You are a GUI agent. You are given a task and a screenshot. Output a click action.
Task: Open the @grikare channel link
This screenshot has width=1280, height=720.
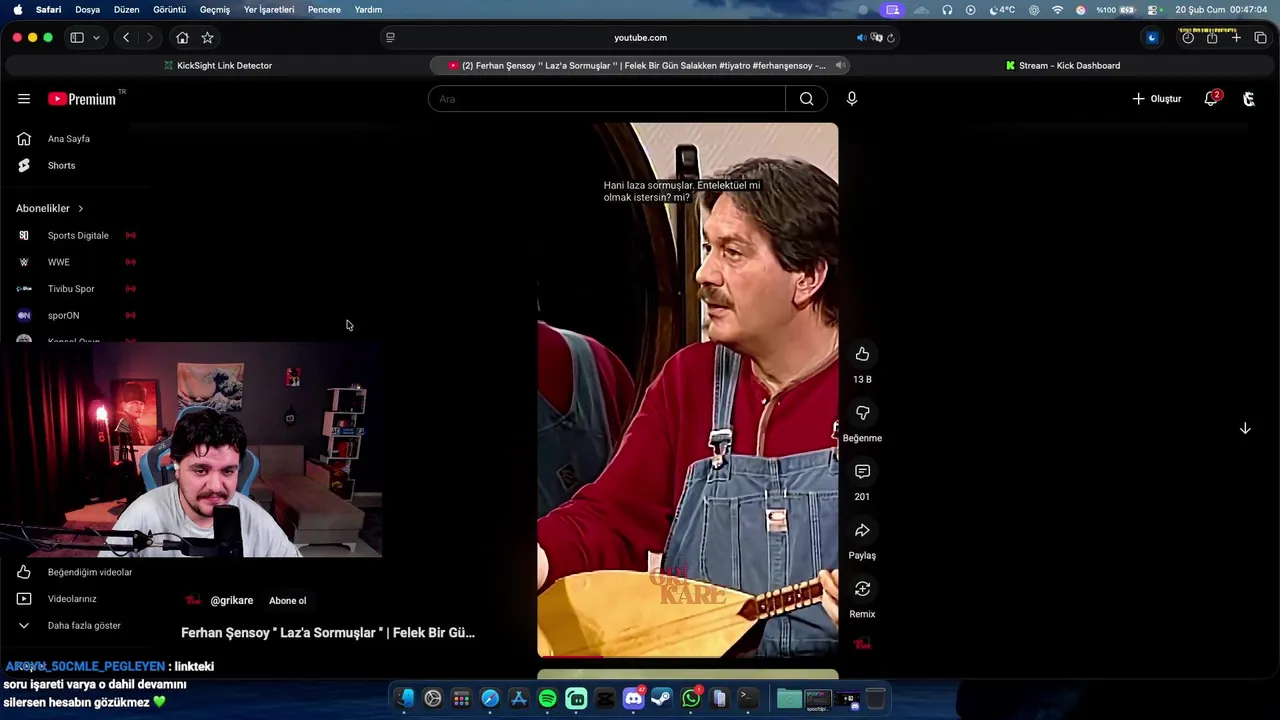click(x=231, y=601)
